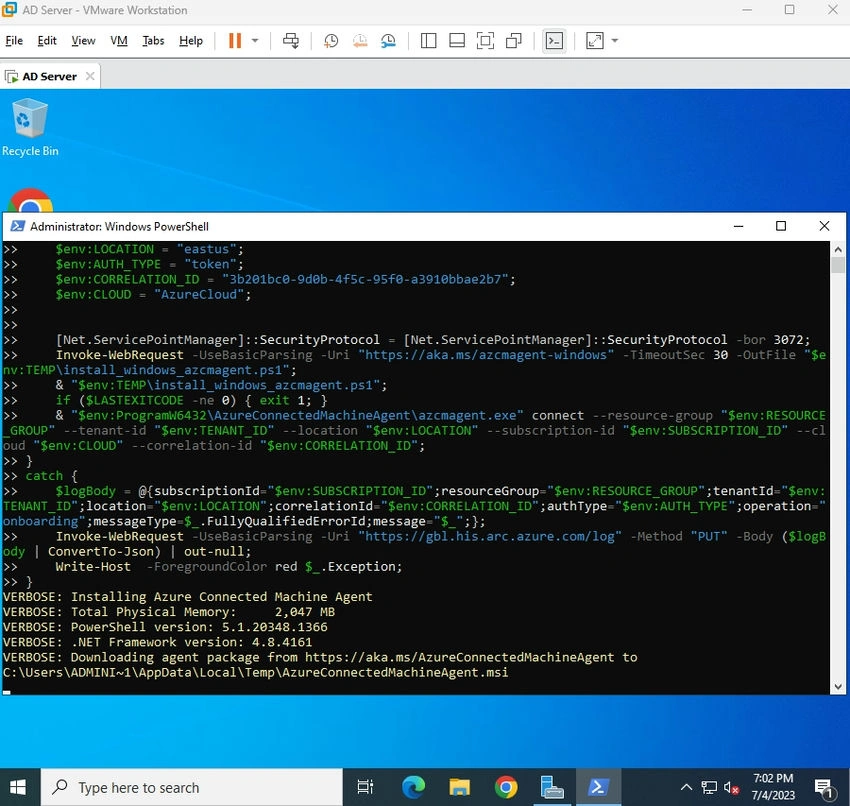
Task: Open the notification center icon
Action: coord(824,788)
